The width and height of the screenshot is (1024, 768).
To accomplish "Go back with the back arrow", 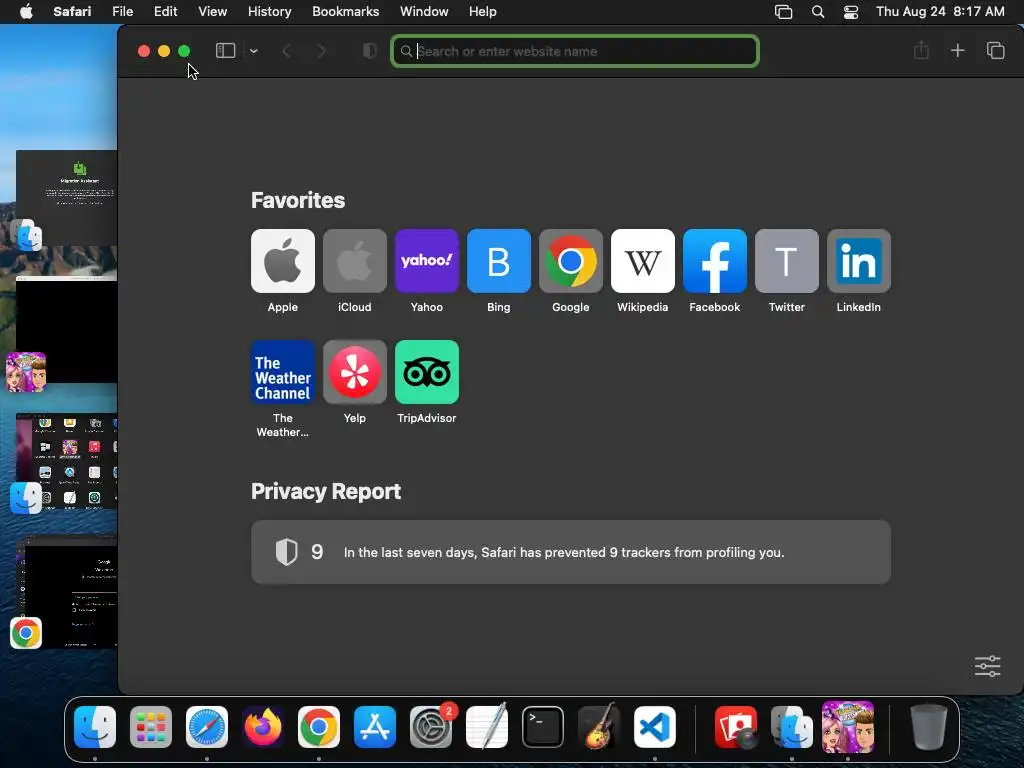I will pyautogui.click(x=286, y=51).
